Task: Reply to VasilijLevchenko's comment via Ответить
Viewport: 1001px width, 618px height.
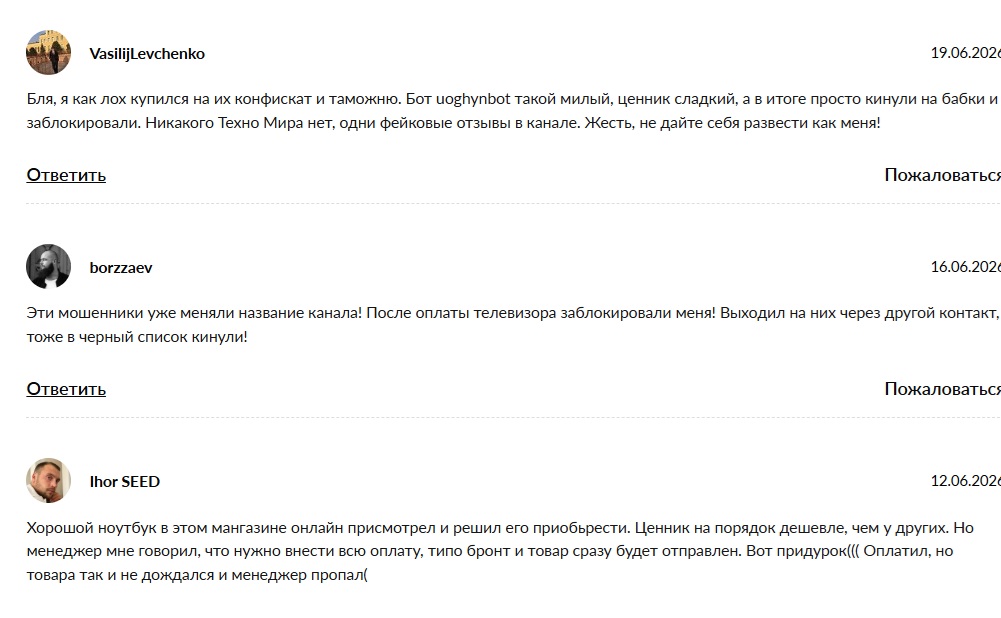Action: 66,175
